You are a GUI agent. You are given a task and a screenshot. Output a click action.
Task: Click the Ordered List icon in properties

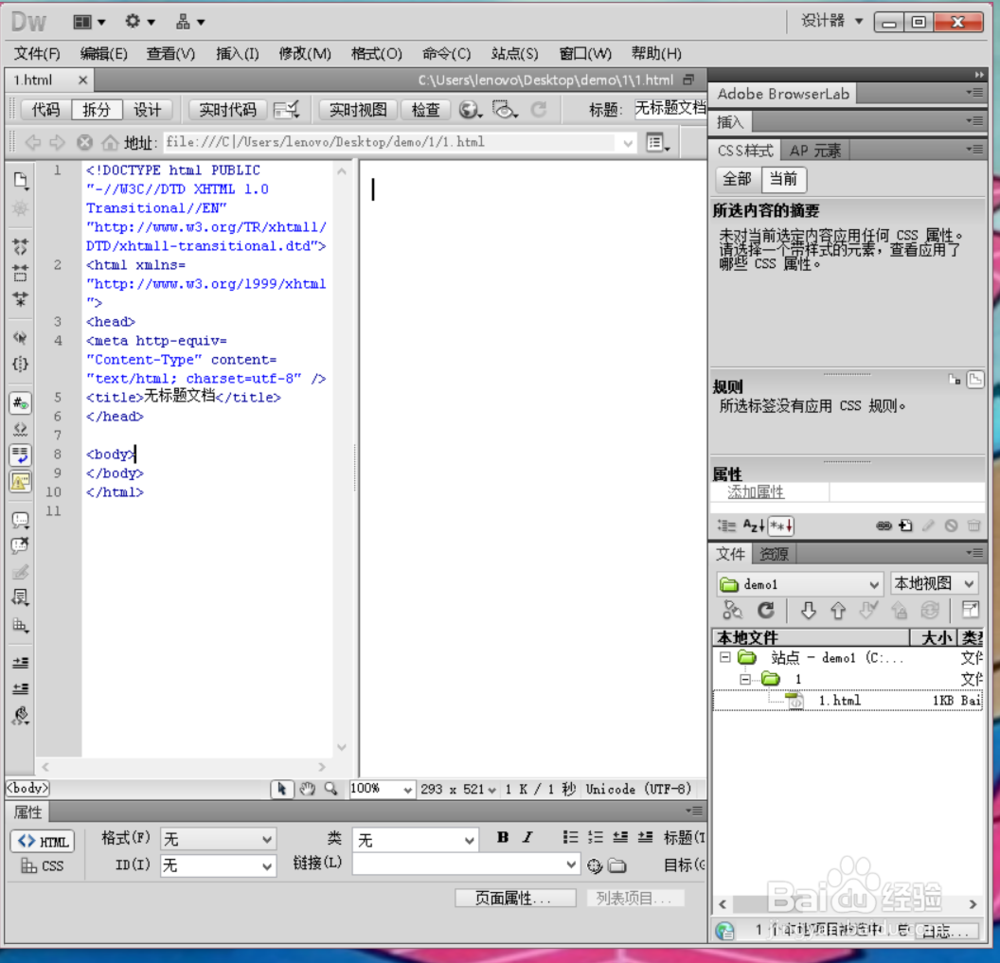[x=595, y=837]
